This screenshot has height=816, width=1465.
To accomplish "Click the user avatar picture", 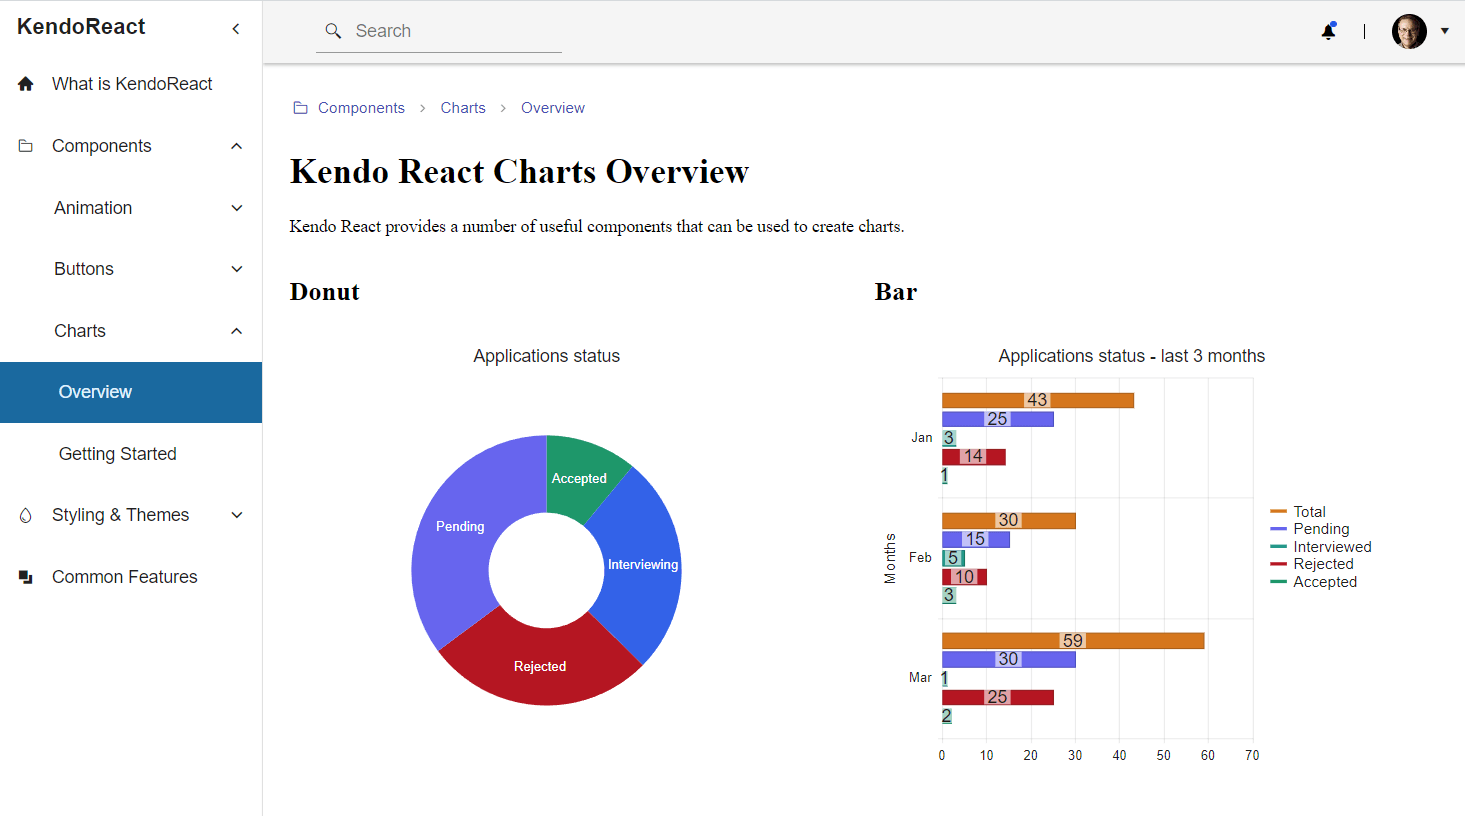I will click(1409, 31).
